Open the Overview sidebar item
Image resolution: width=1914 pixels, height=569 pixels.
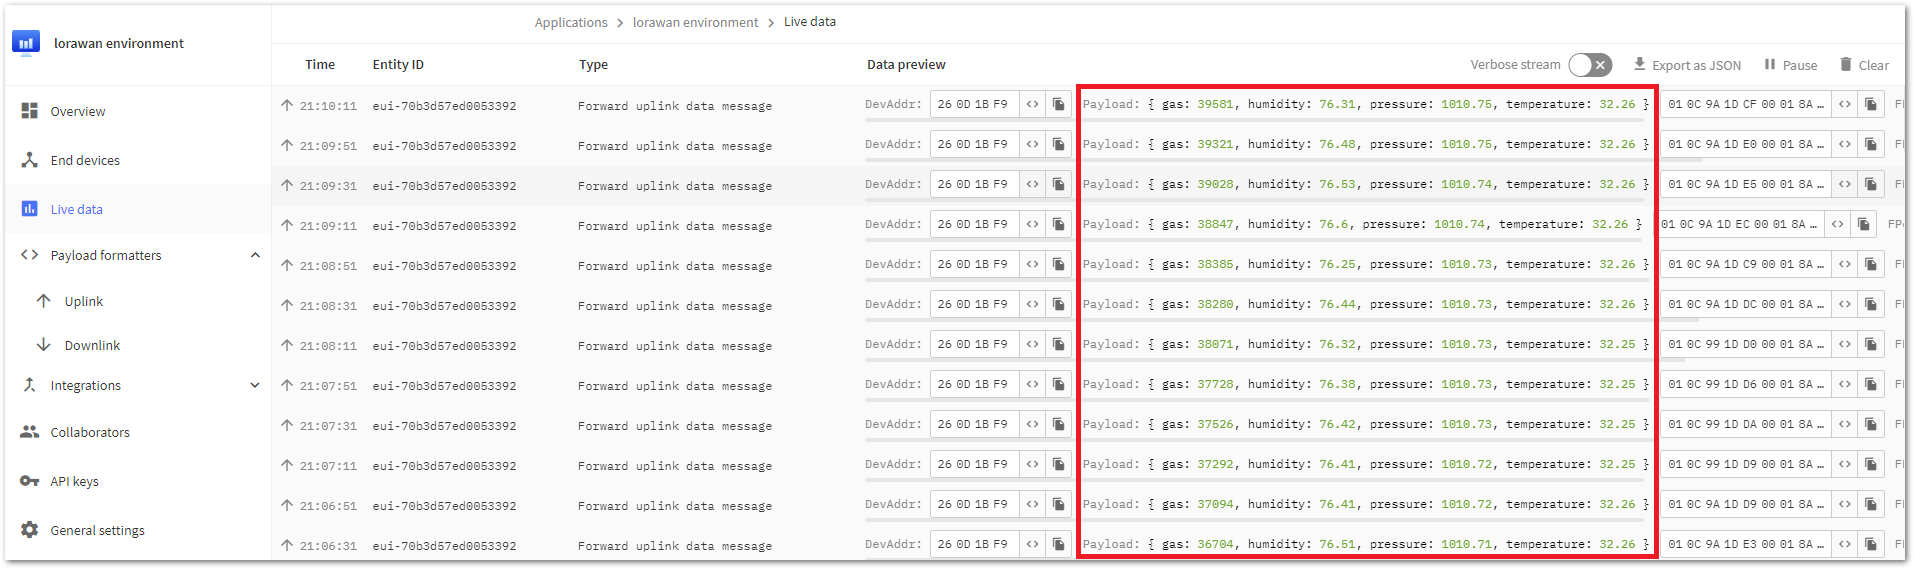tap(77, 111)
